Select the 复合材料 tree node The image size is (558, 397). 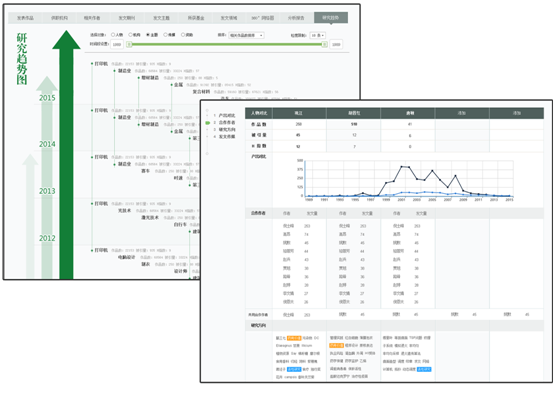pos(201,92)
